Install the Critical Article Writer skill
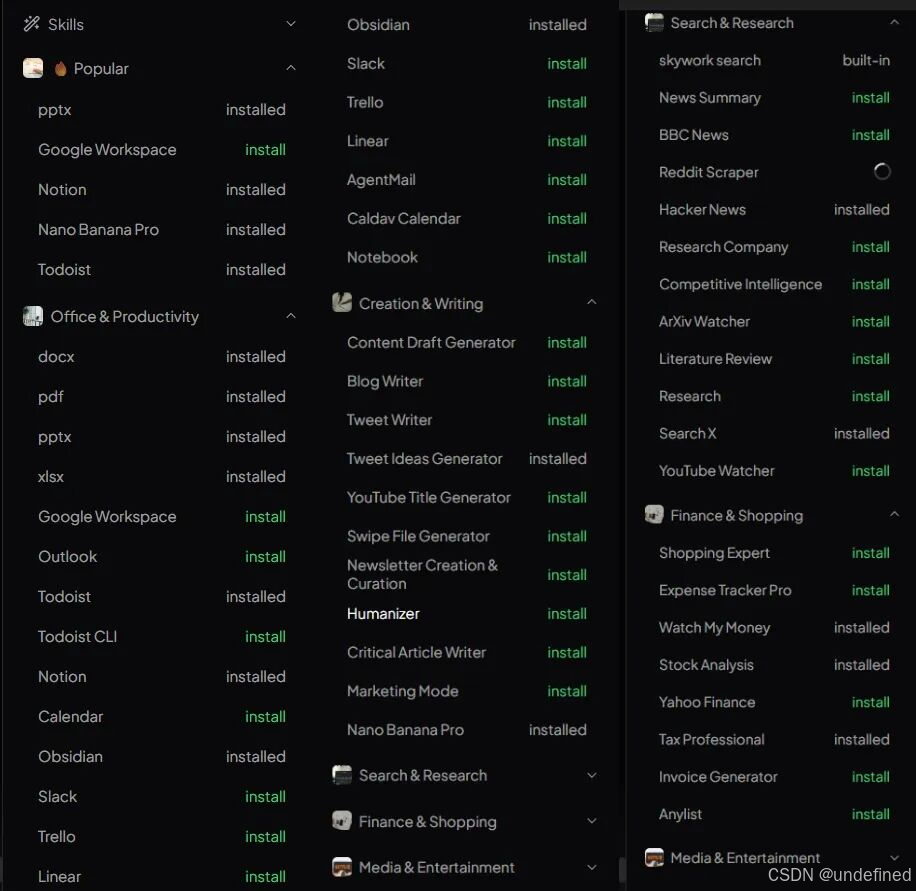This screenshot has width=916, height=891. pos(567,652)
